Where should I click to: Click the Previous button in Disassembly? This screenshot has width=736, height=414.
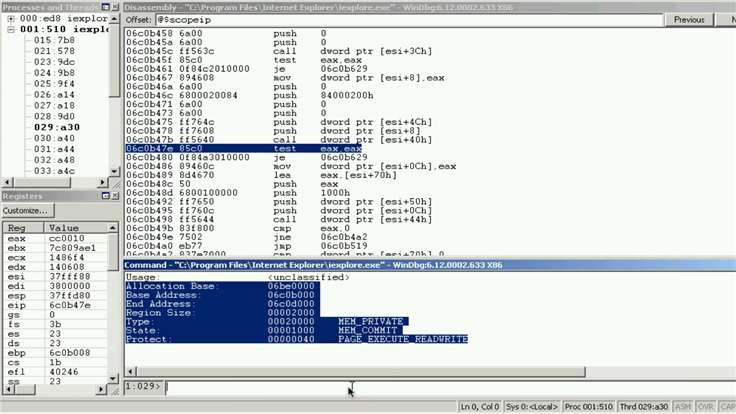(689, 19)
